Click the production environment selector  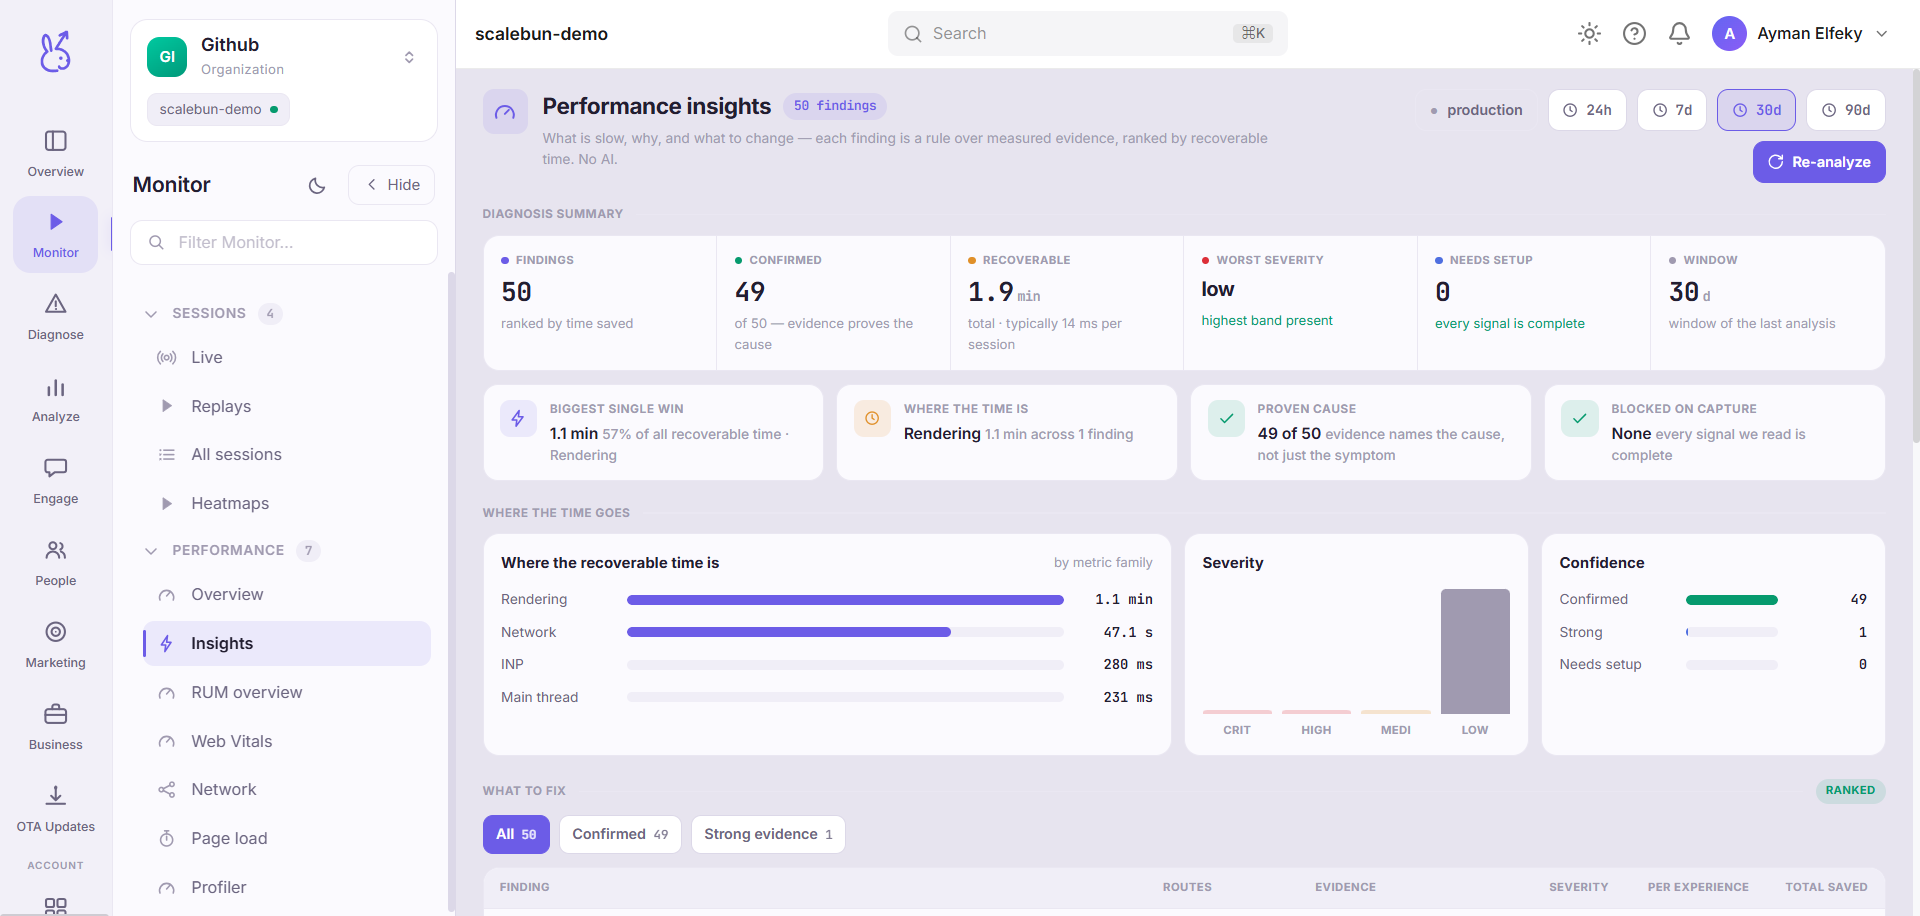1476,110
